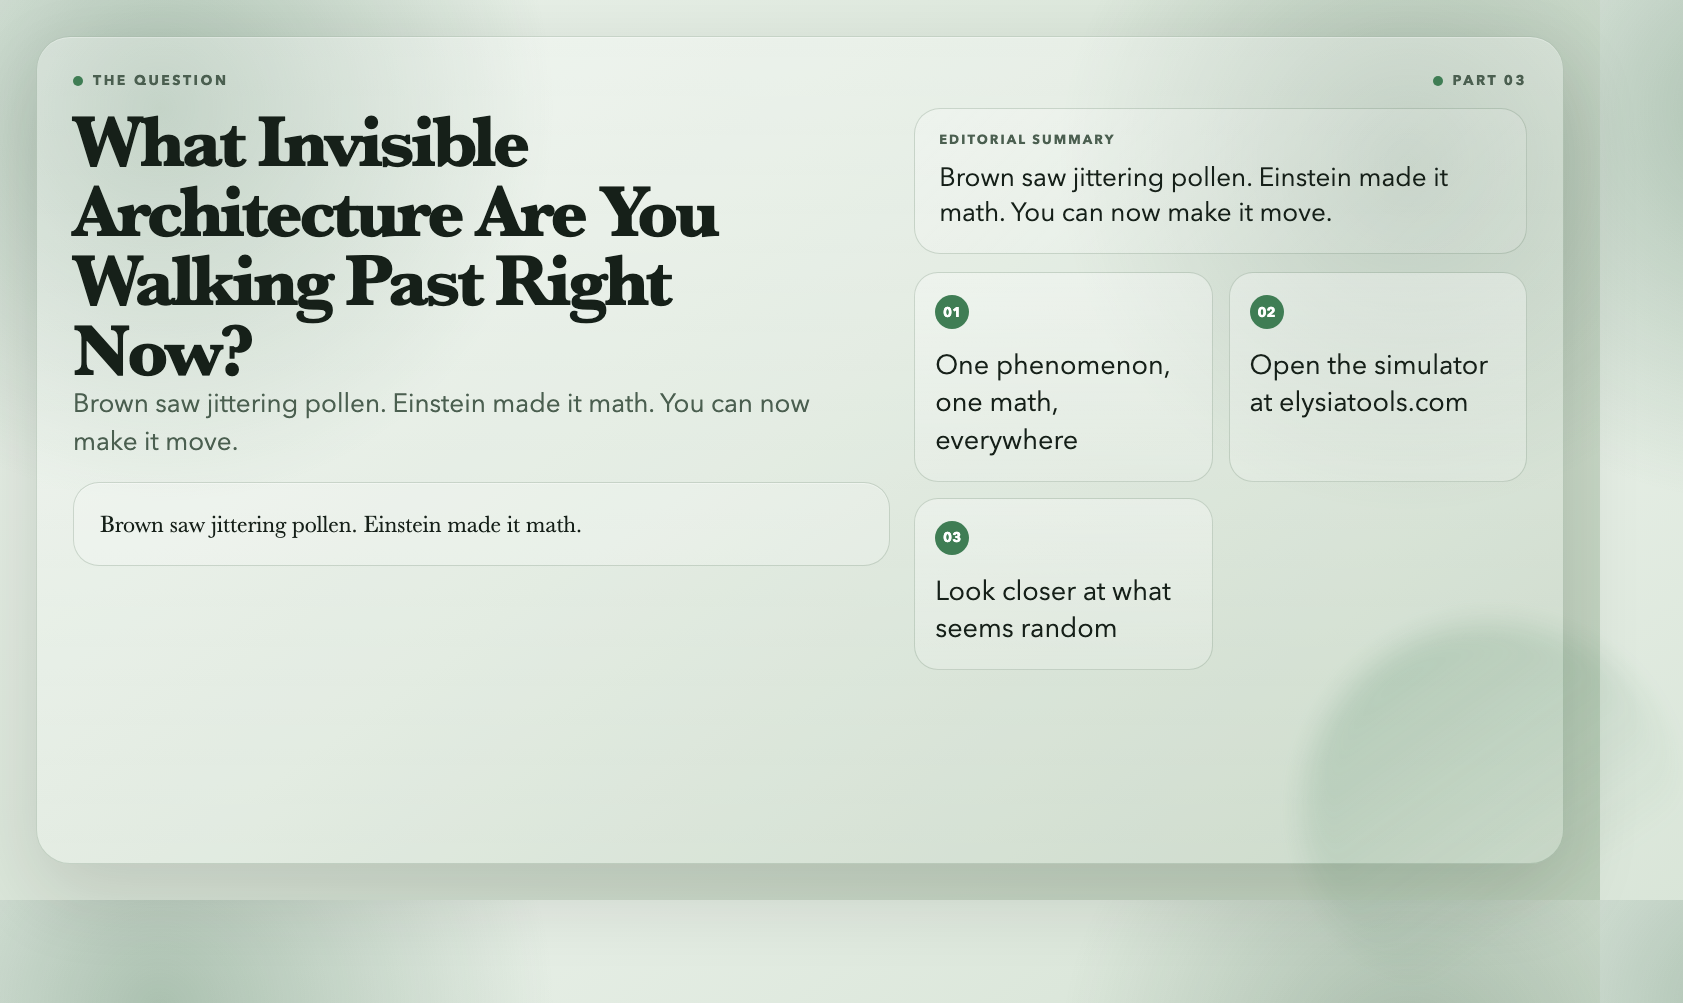Click the green dot beside THE QUESTION
This screenshot has height=1003, width=1683.
click(78, 81)
